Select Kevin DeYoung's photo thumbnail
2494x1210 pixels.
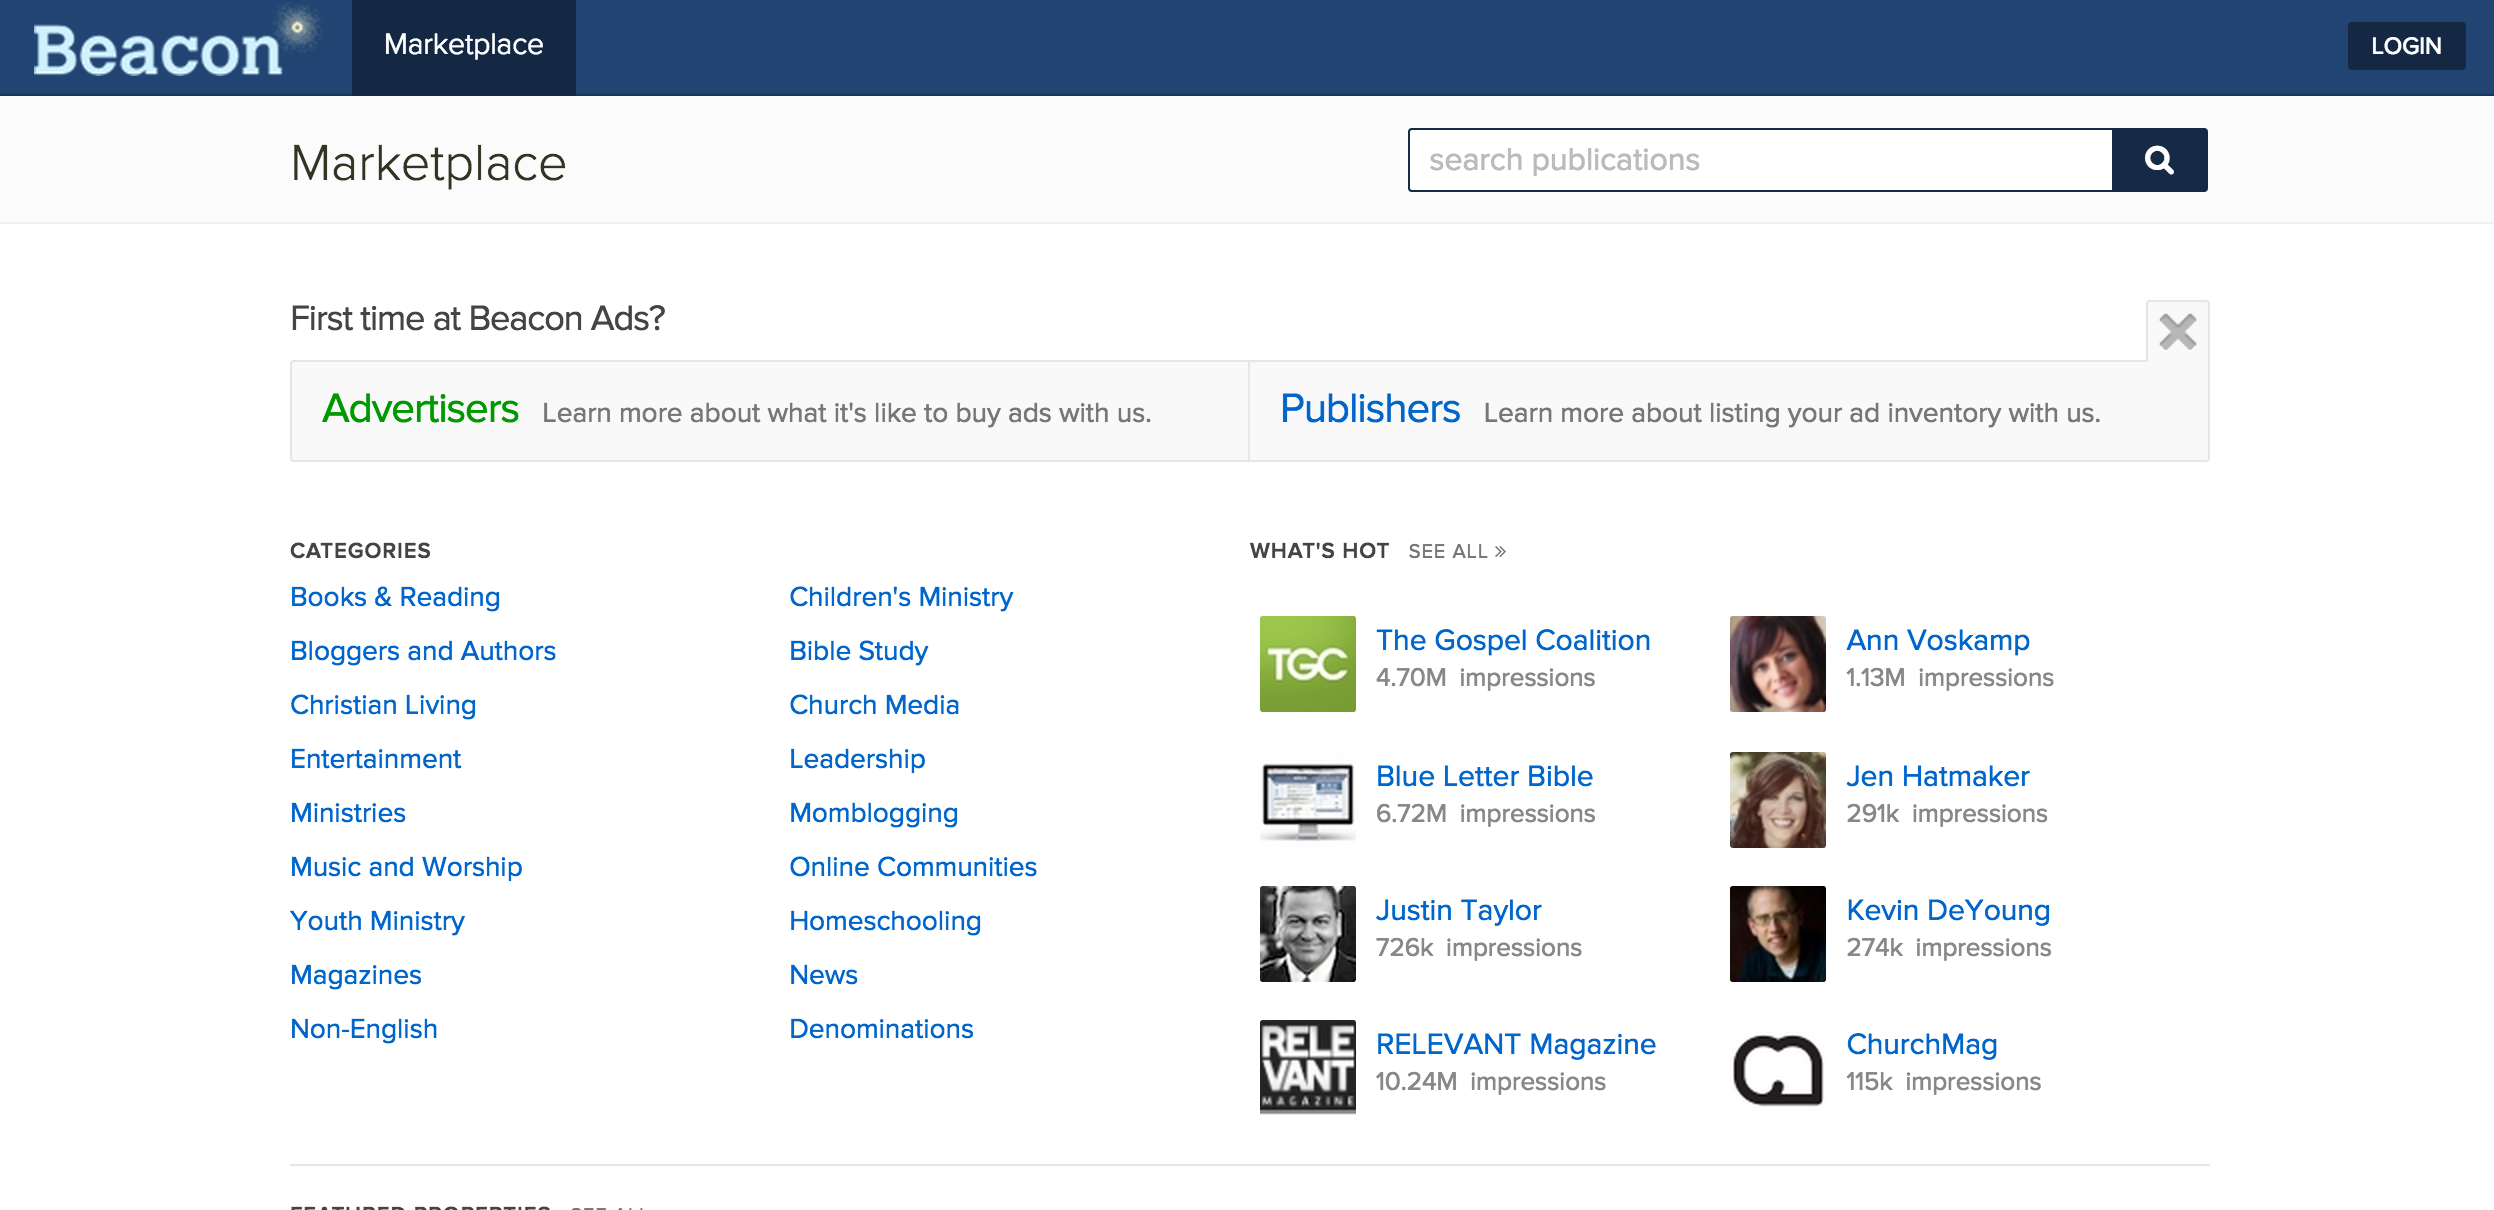(x=1777, y=934)
